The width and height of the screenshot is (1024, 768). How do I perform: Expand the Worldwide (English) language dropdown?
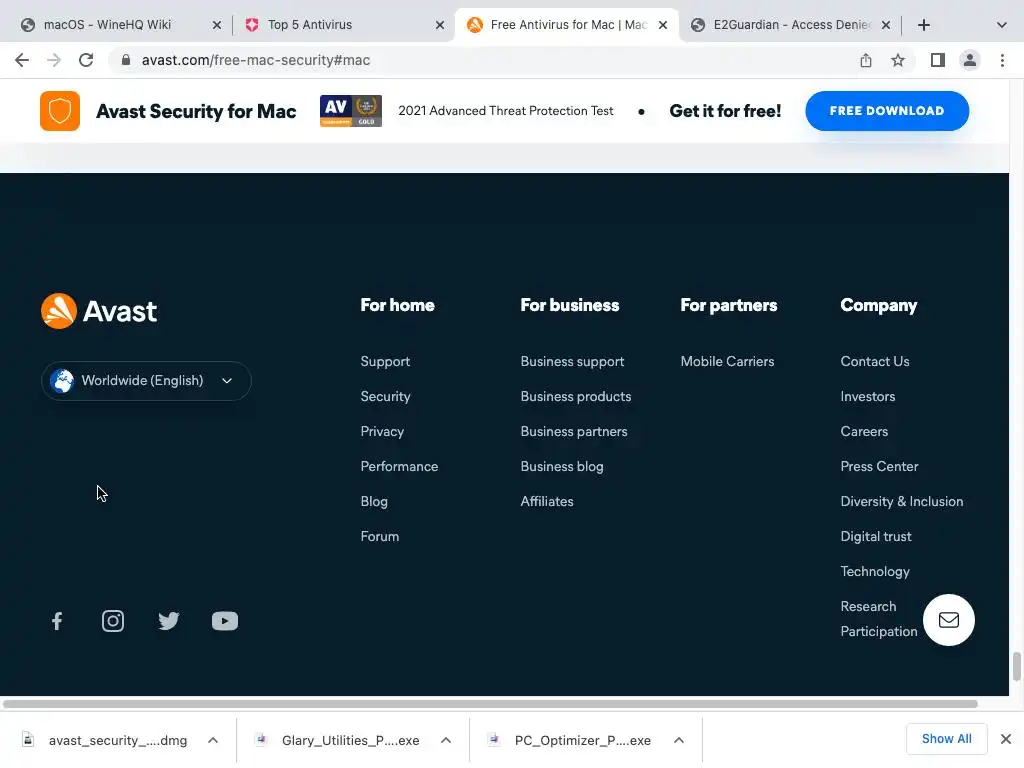146,381
